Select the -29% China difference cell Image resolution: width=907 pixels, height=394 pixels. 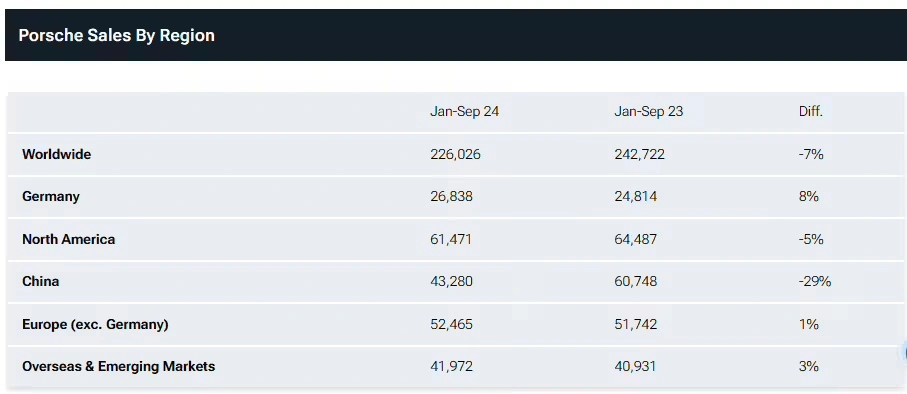coord(814,281)
